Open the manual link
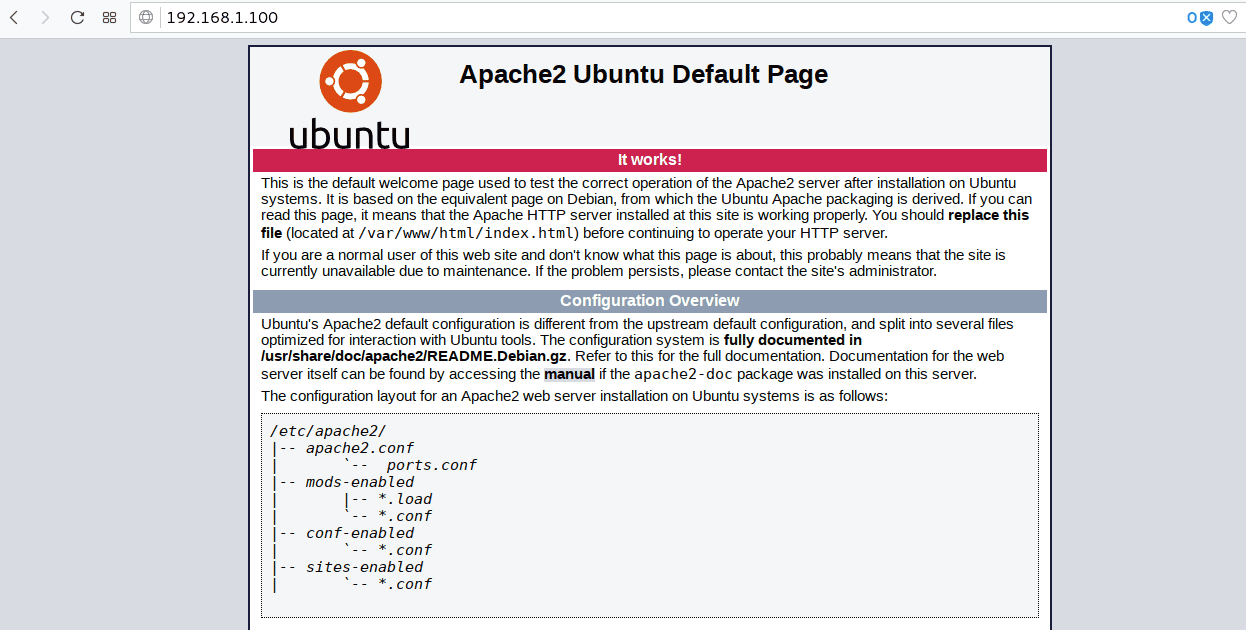1246x630 pixels. click(x=569, y=375)
